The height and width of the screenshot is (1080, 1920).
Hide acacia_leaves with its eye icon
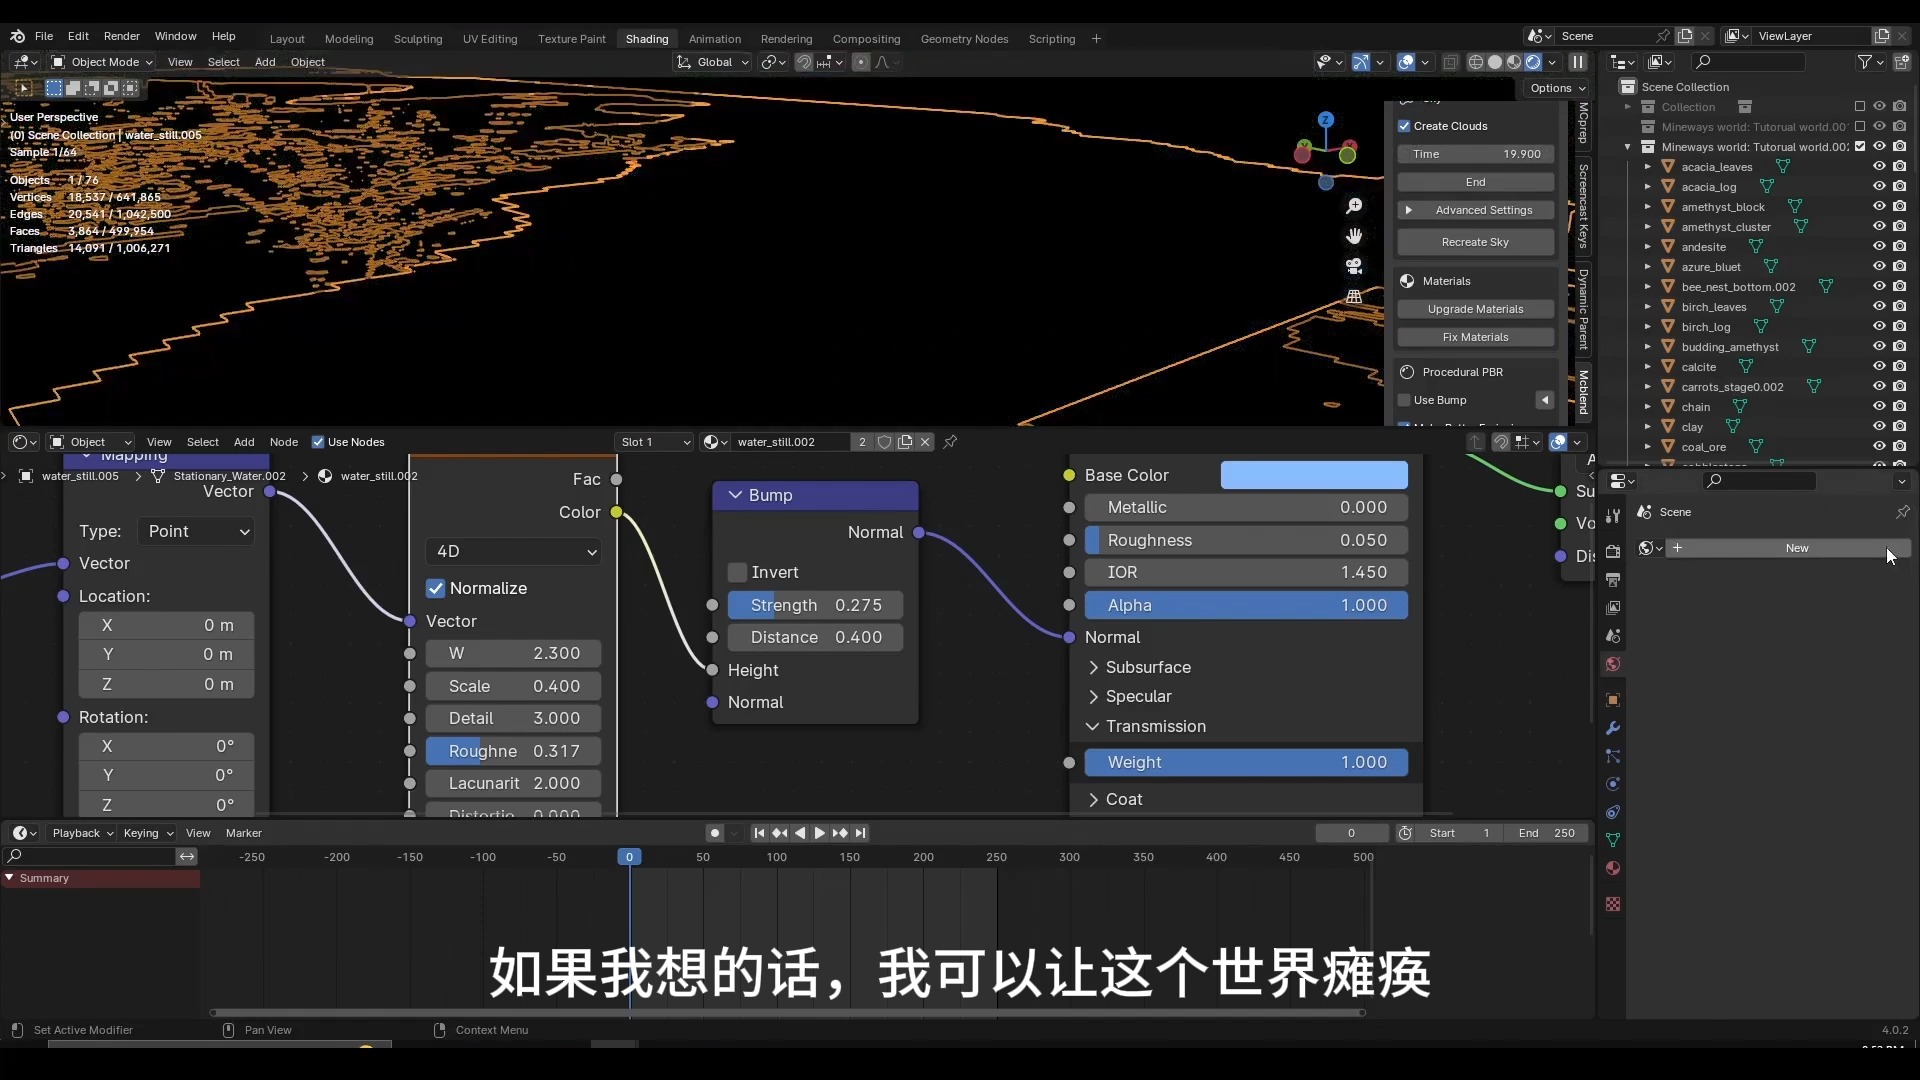click(x=1879, y=167)
